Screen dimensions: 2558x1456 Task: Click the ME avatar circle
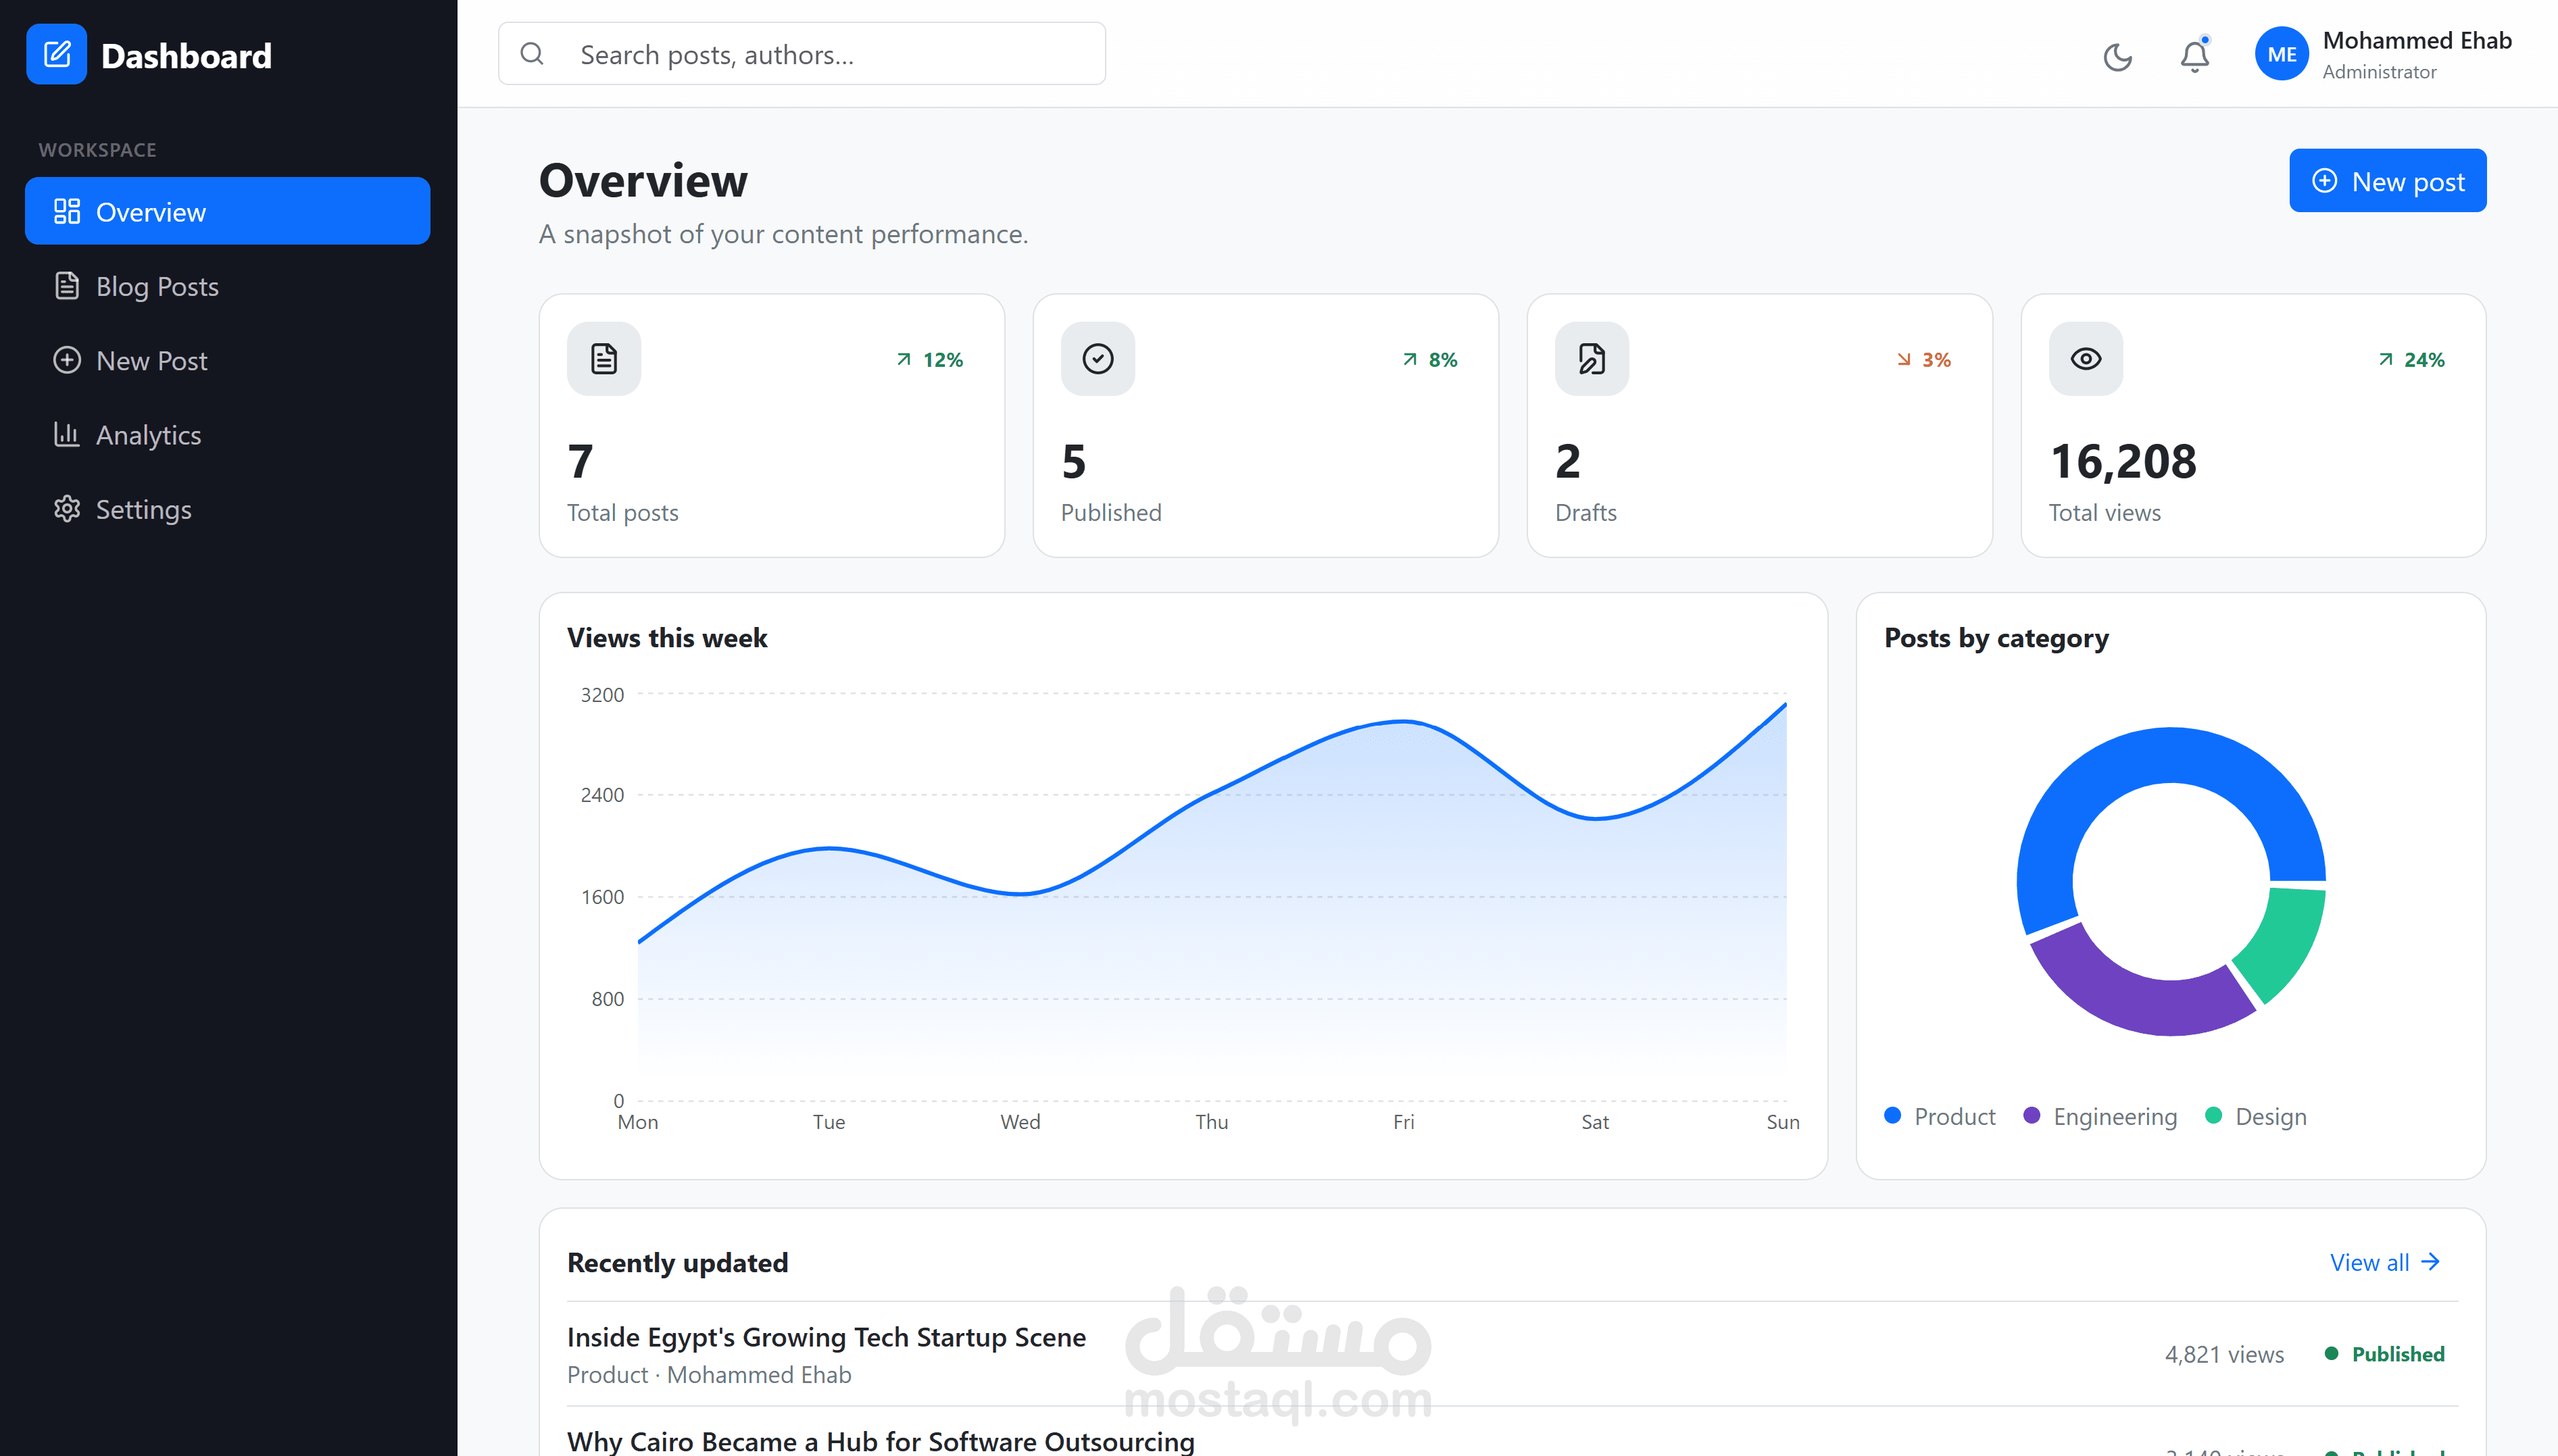tap(2281, 54)
